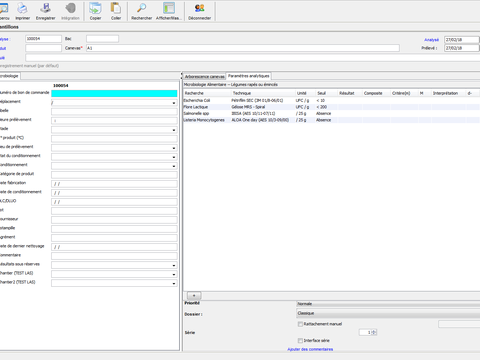
Task: Click the Afficher/Masquer panel icon
Action: tap(169, 8)
